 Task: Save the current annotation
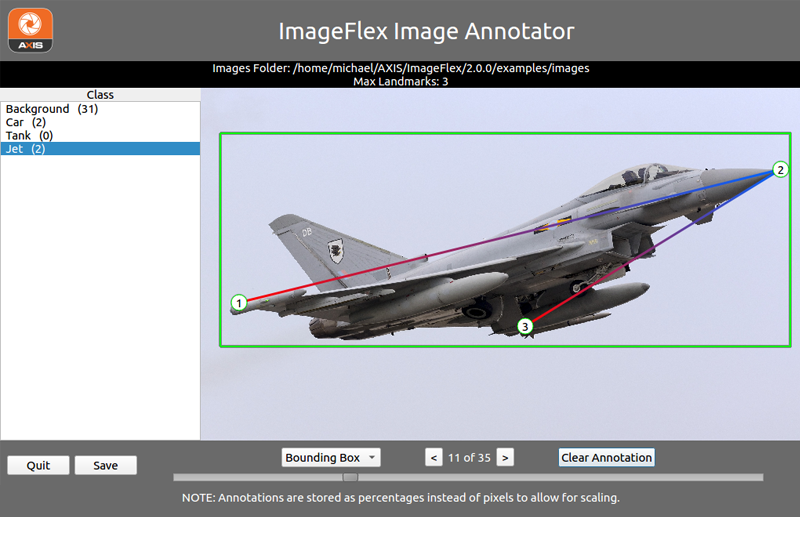pyautogui.click(x=106, y=465)
